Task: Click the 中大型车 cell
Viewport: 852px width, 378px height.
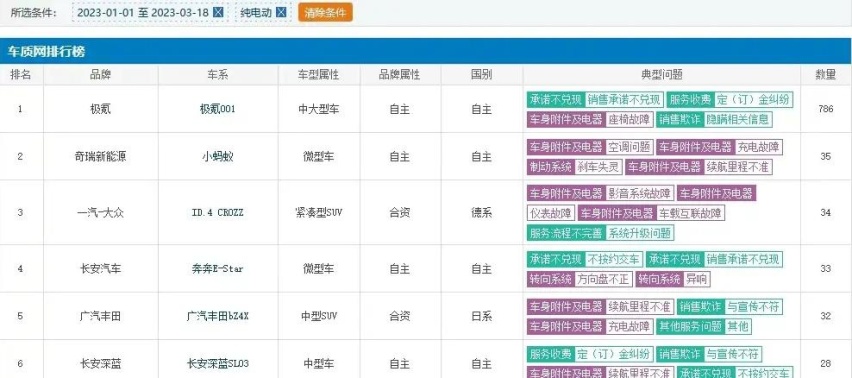Action: (319, 109)
